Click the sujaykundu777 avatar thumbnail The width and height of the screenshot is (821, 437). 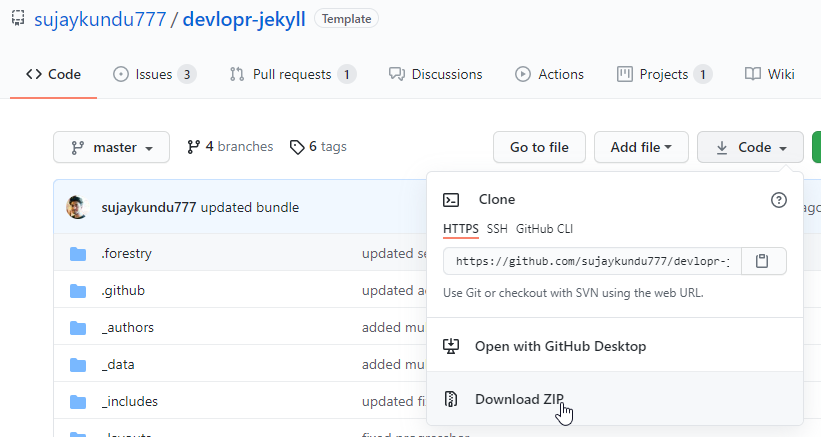tap(77, 207)
